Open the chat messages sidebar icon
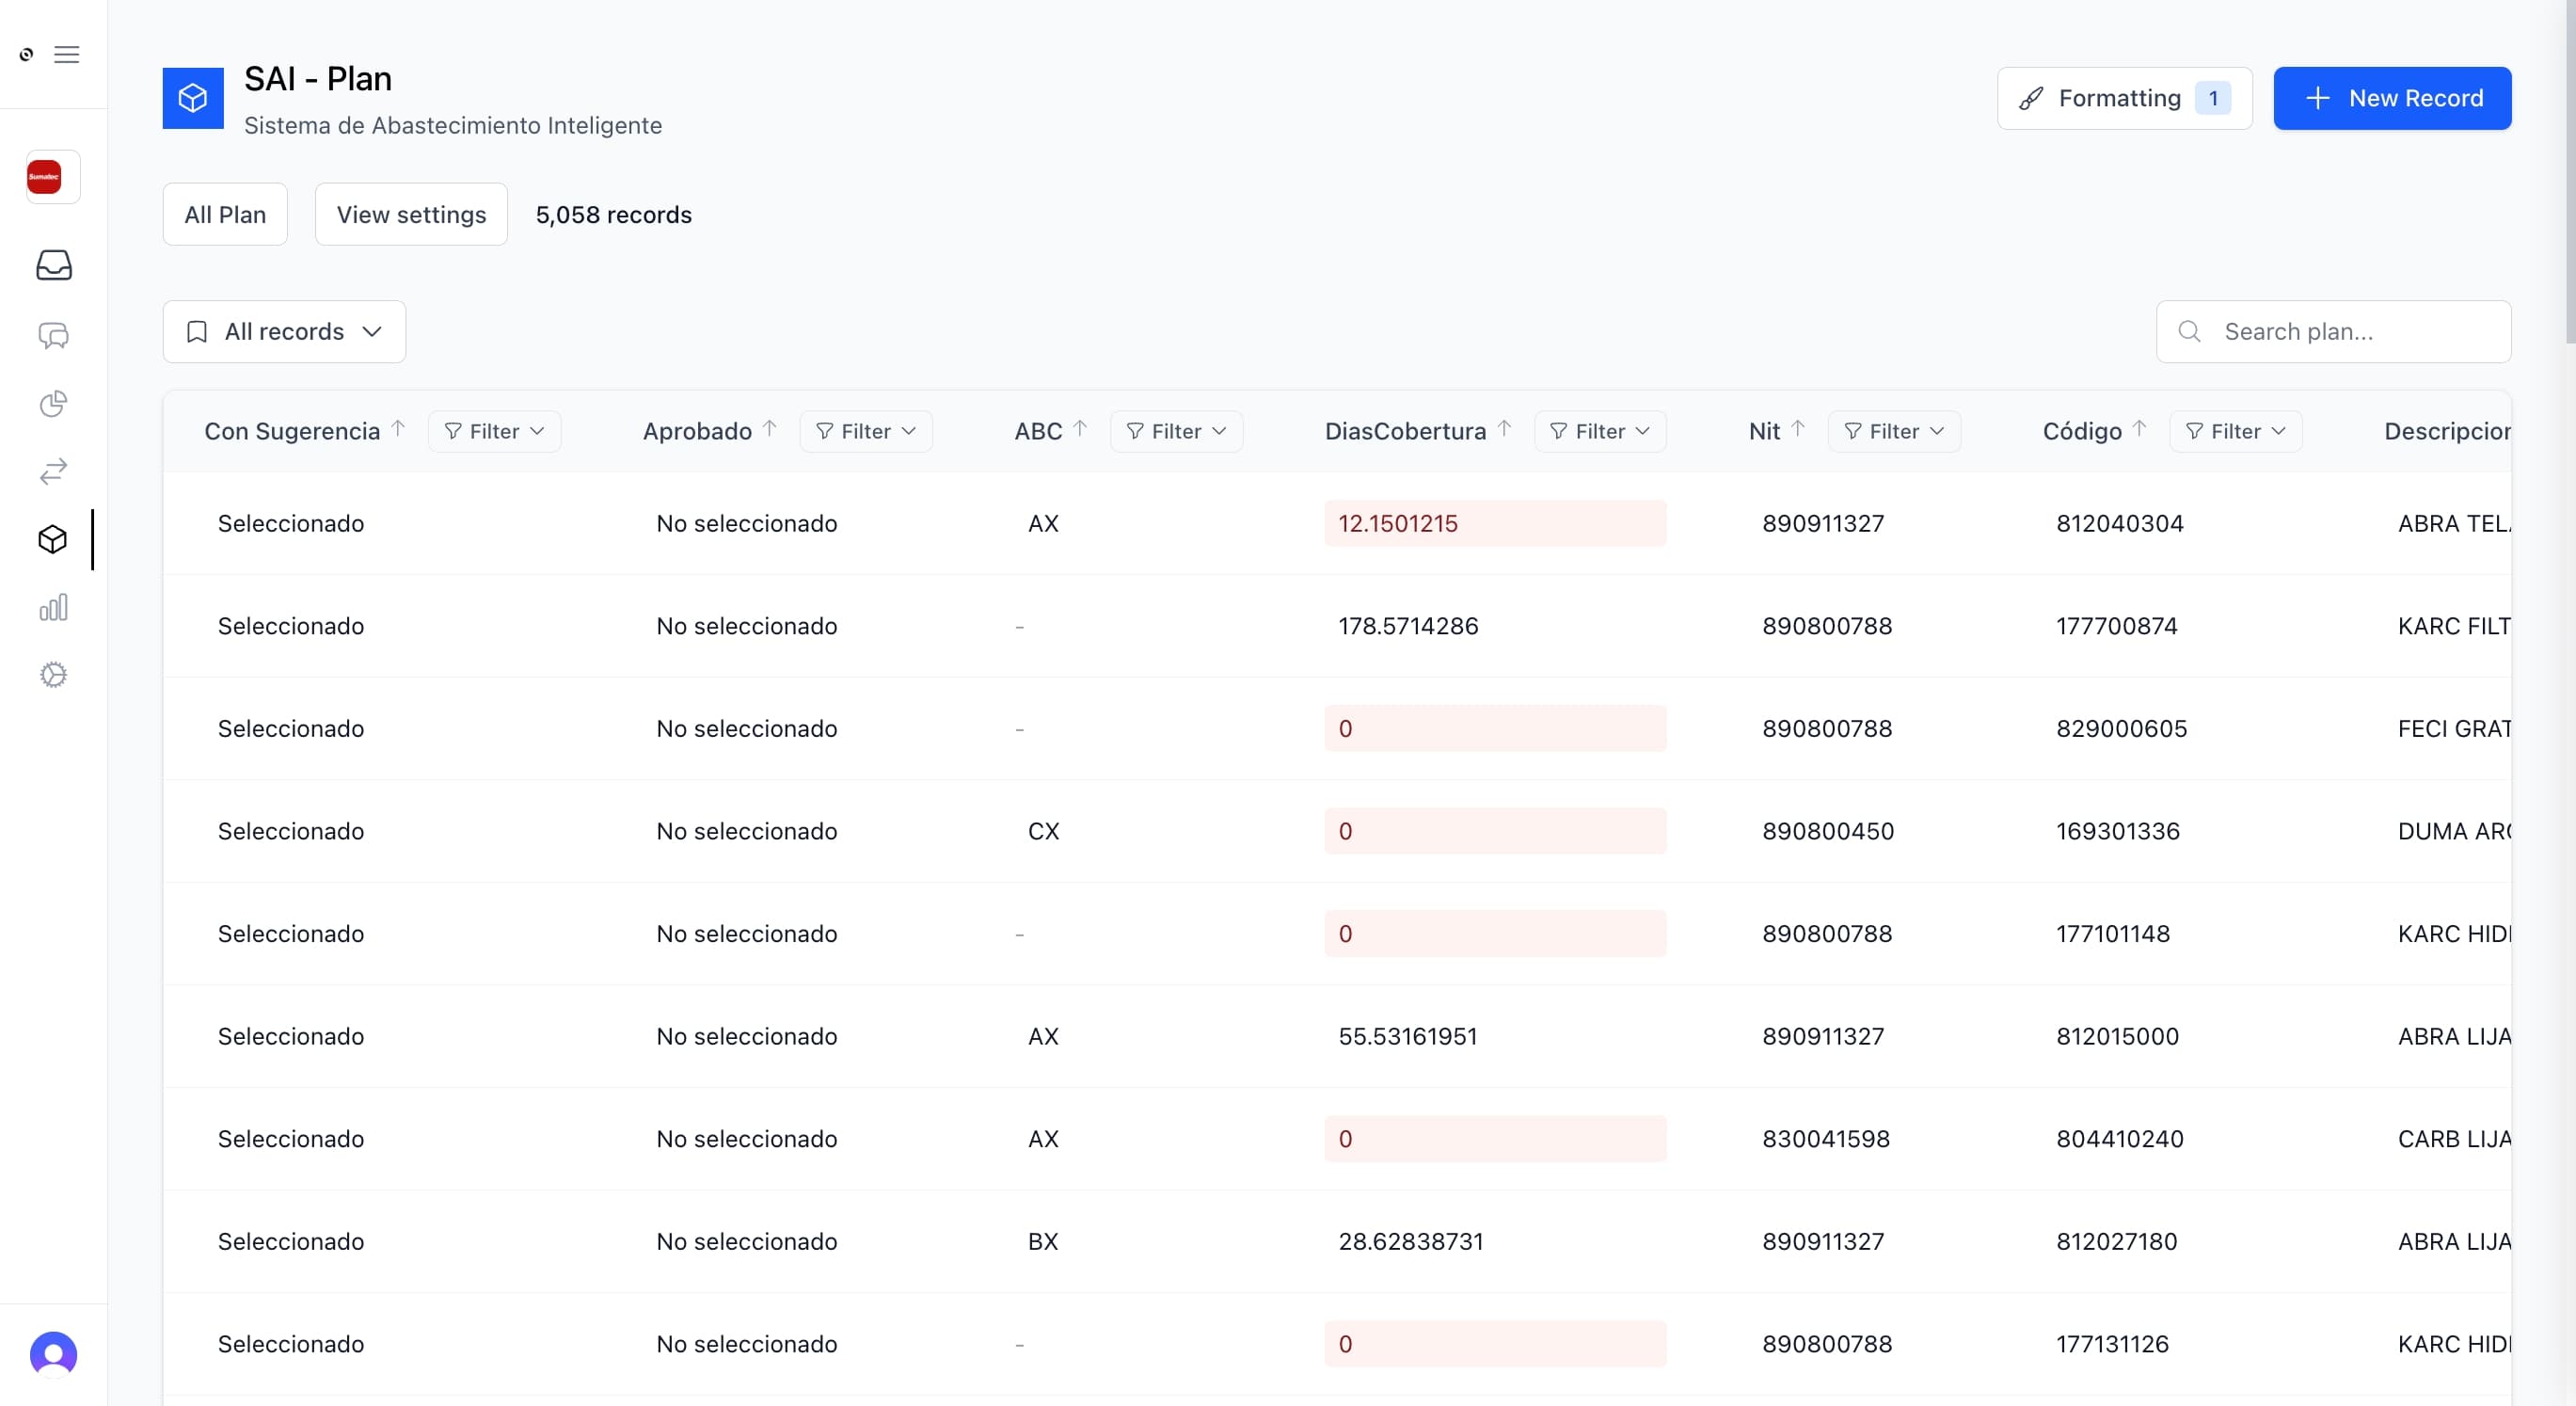This screenshot has height=1406, width=2576. (x=53, y=336)
